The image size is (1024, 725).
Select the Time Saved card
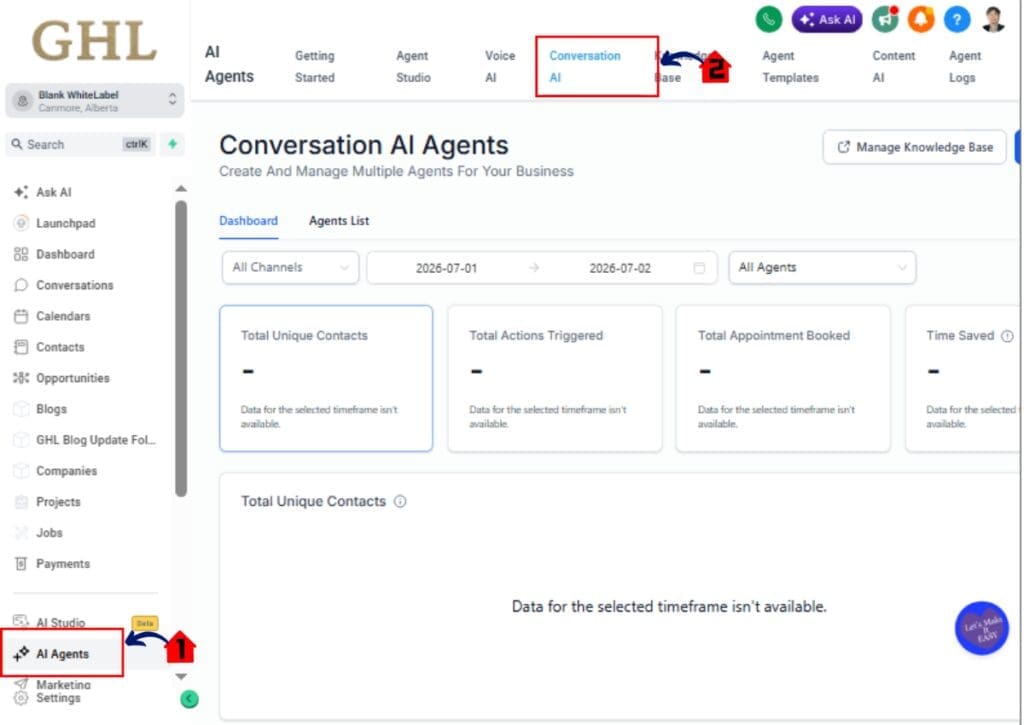click(x=963, y=379)
